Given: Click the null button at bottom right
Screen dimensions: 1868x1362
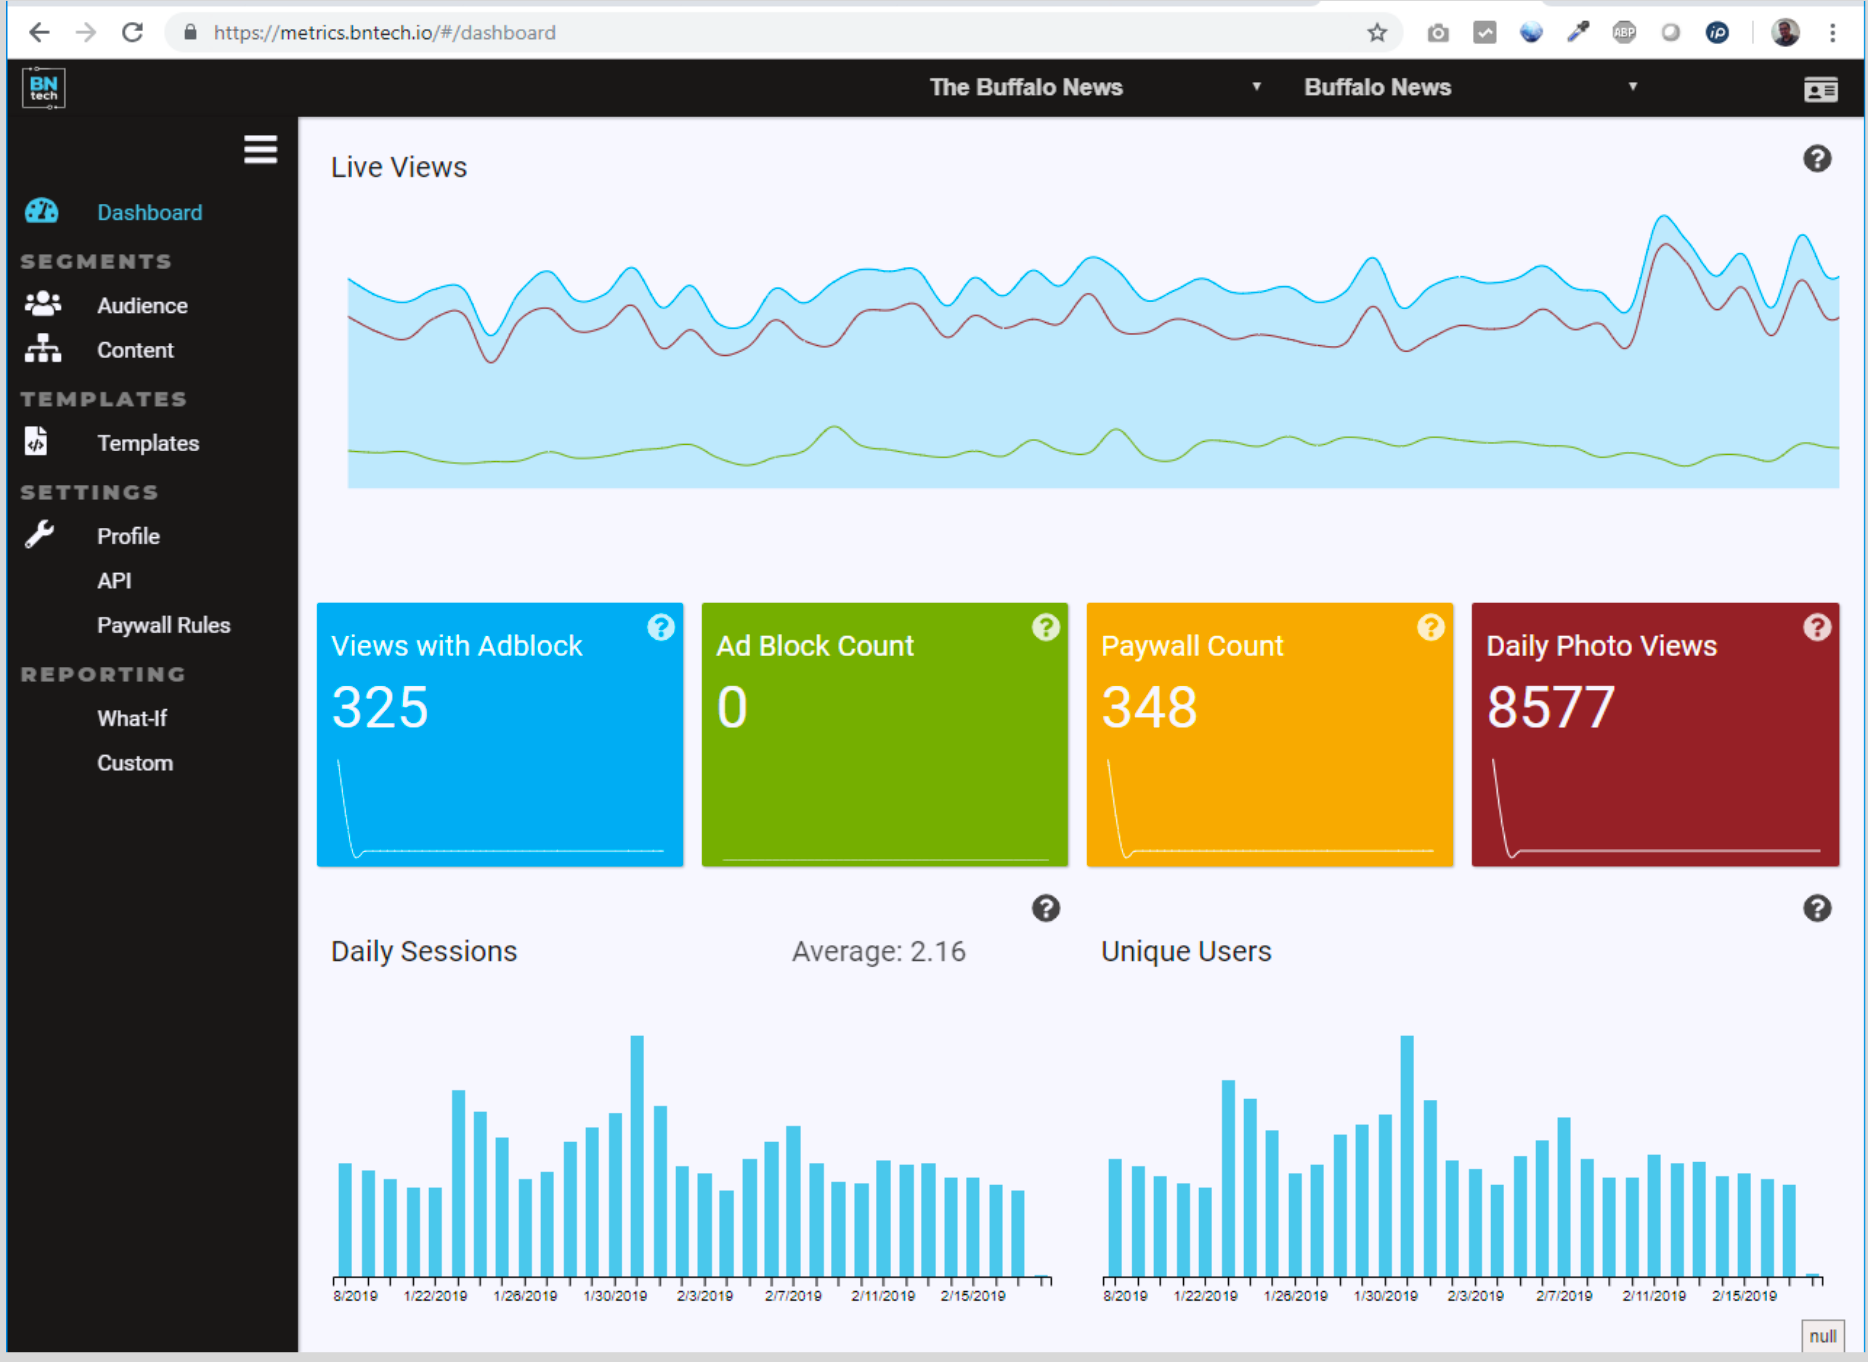Looking at the screenshot, I should [x=1822, y=1336].
